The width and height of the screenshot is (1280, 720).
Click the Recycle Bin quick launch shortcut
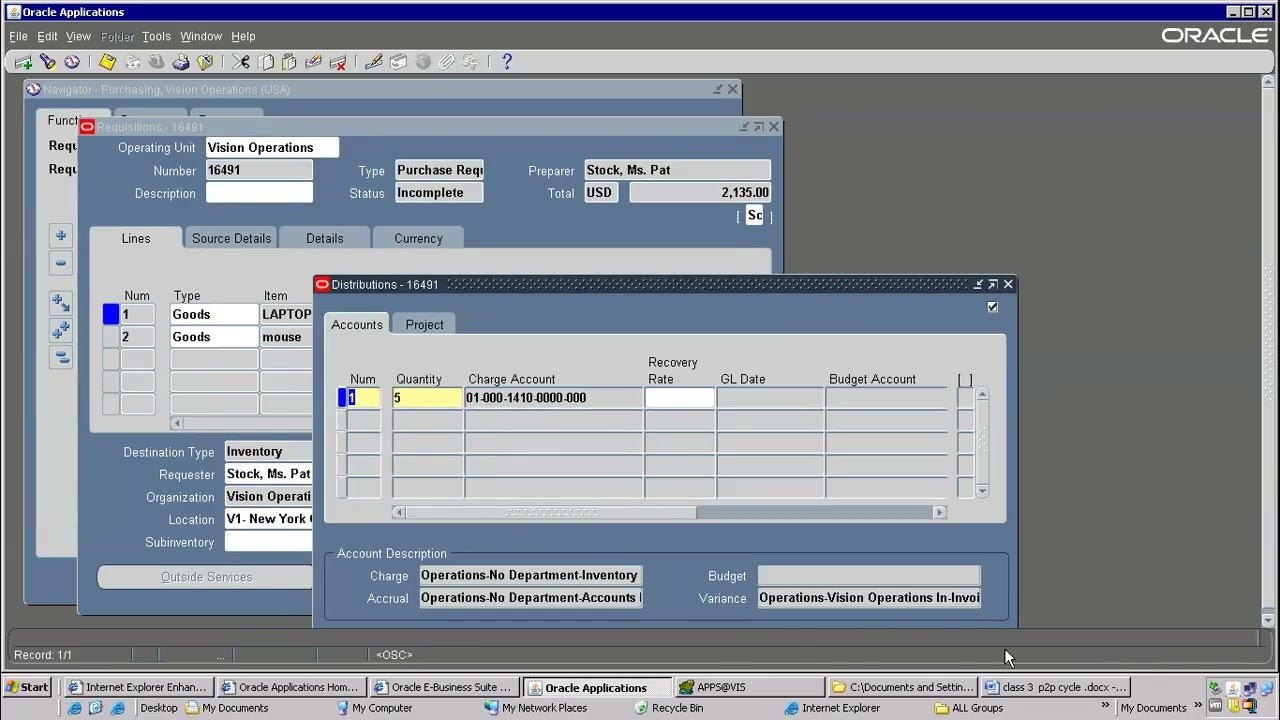(669, 708)
